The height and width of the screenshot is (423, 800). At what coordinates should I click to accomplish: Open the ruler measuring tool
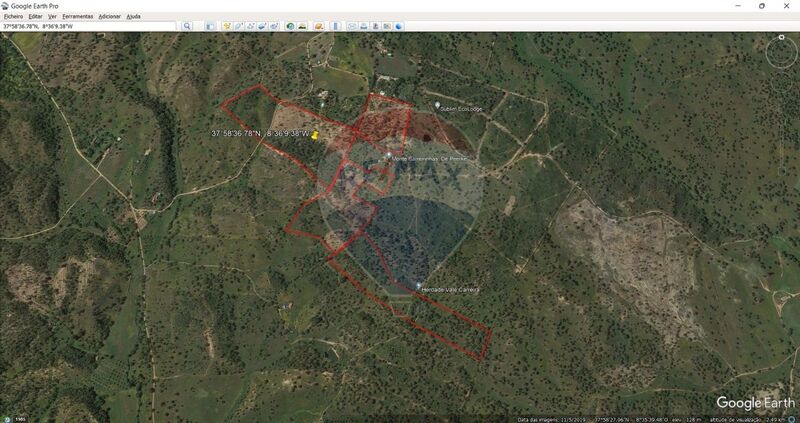click(x=335, y=26)
